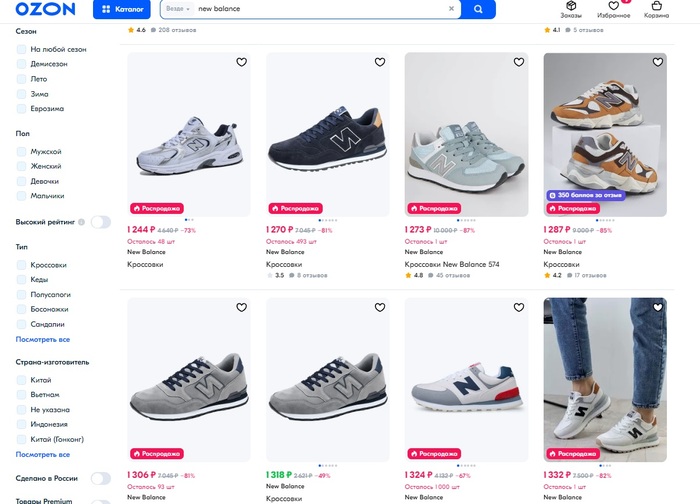
Task: Favorite the white sneakers priced 1 244 ₽
Action: (x=241, y=62)
